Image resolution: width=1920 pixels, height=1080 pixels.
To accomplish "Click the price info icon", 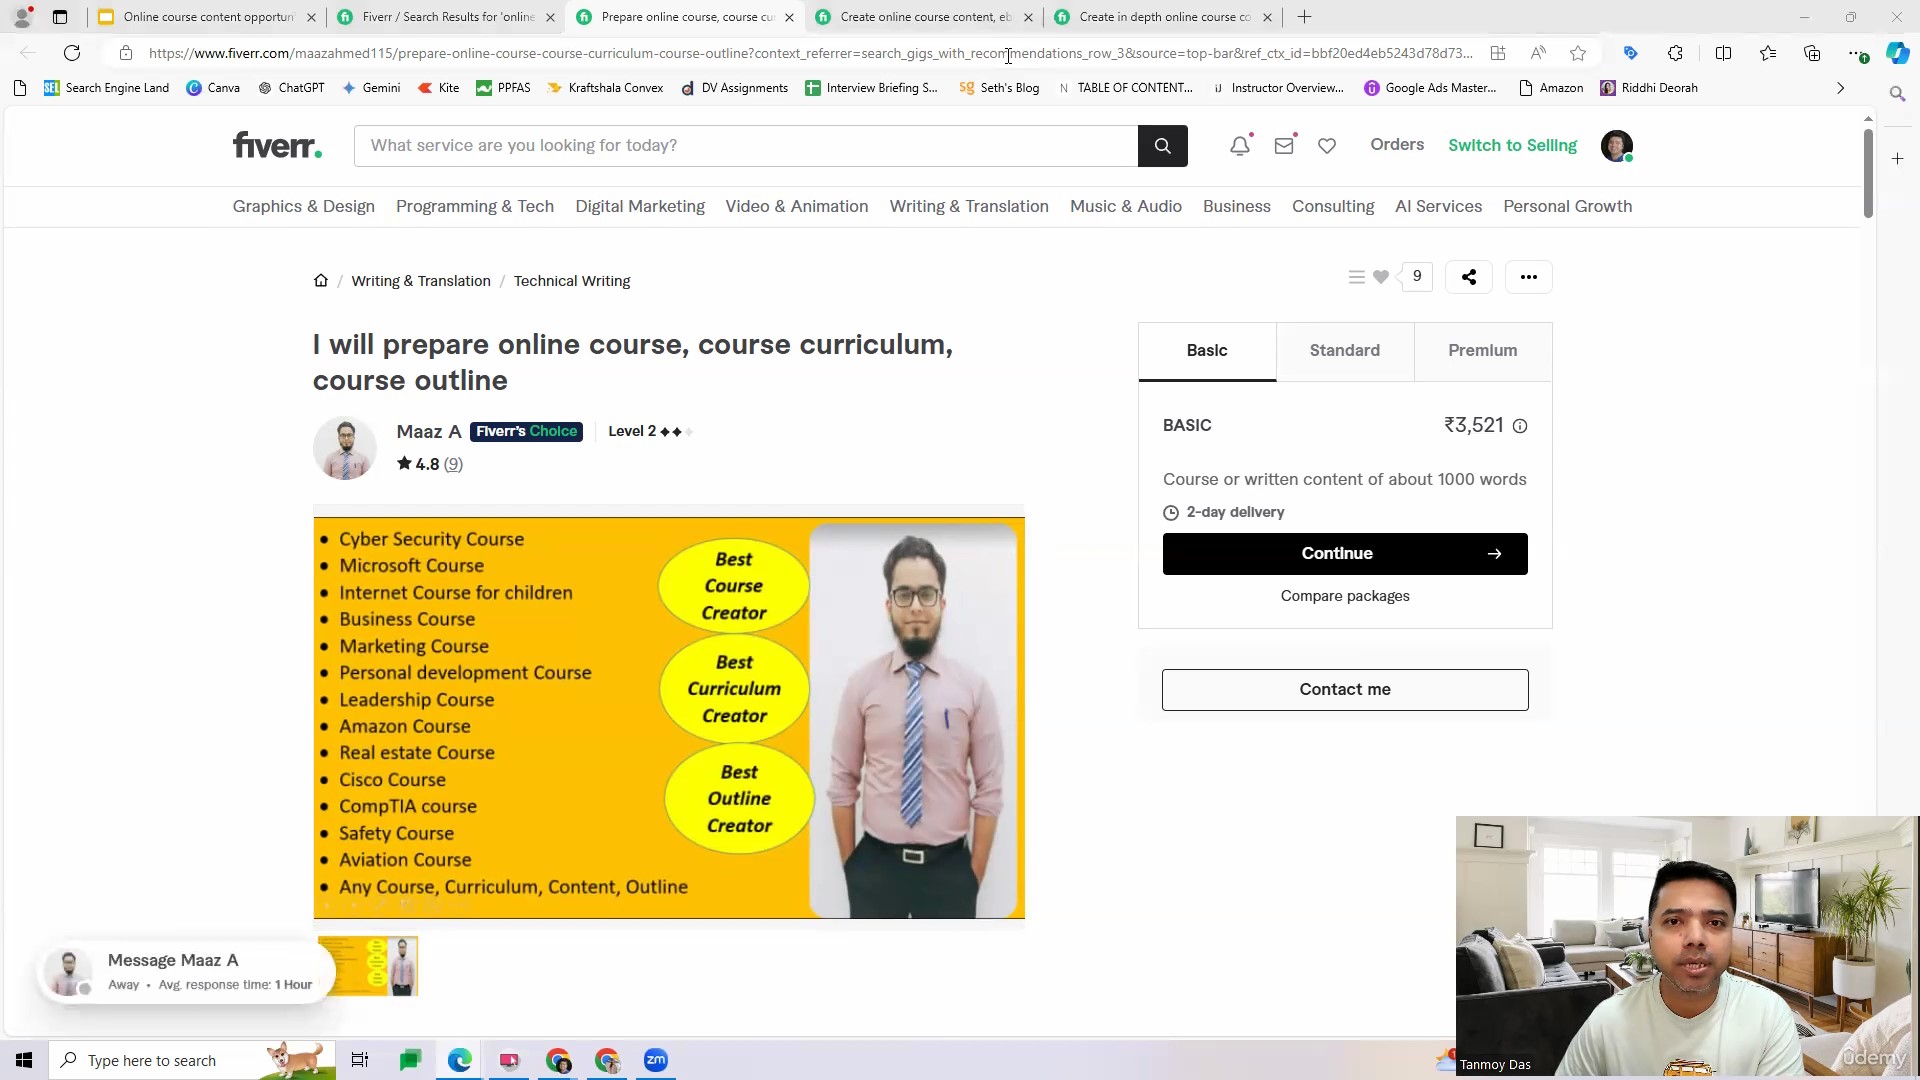I will (1520, 426).
